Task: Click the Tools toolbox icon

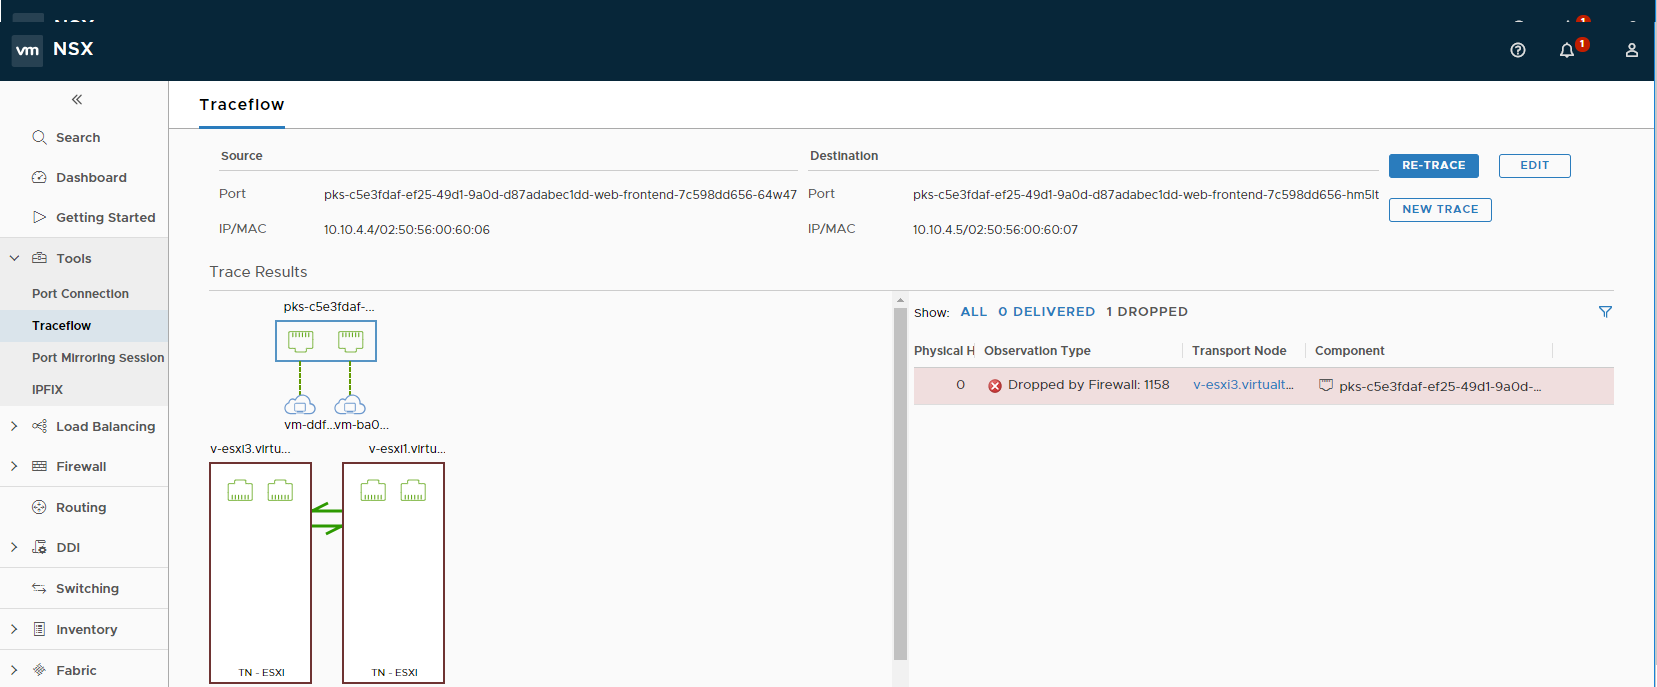Action: (39, 258)
